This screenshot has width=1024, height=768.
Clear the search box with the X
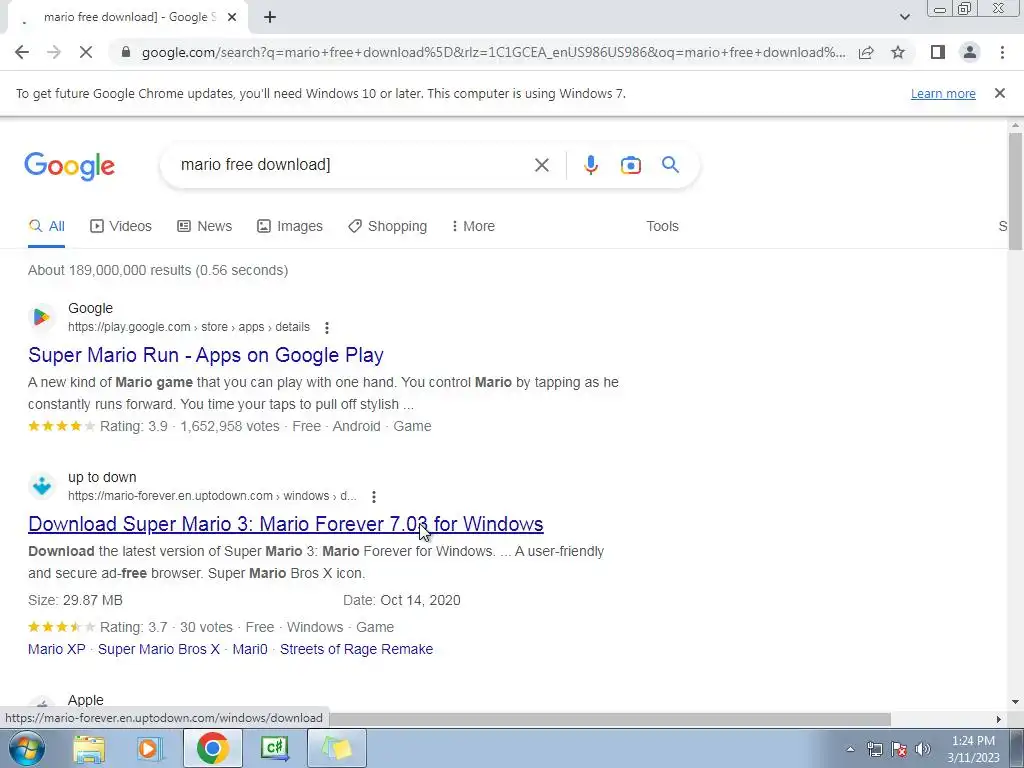tap(541, 165)
